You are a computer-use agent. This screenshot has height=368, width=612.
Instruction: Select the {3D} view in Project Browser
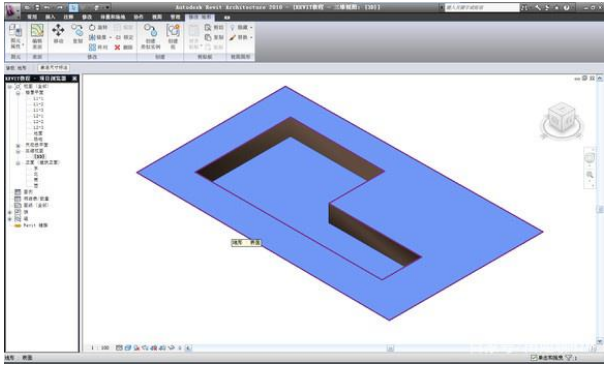point(39,156)
